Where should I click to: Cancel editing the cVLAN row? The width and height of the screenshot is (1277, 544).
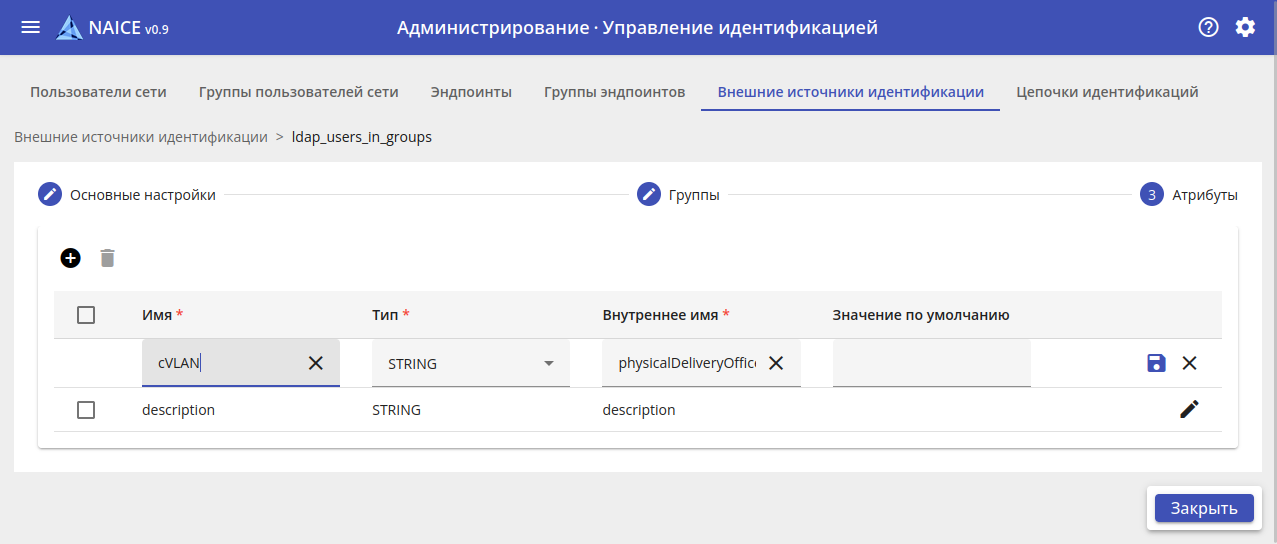1190,363
